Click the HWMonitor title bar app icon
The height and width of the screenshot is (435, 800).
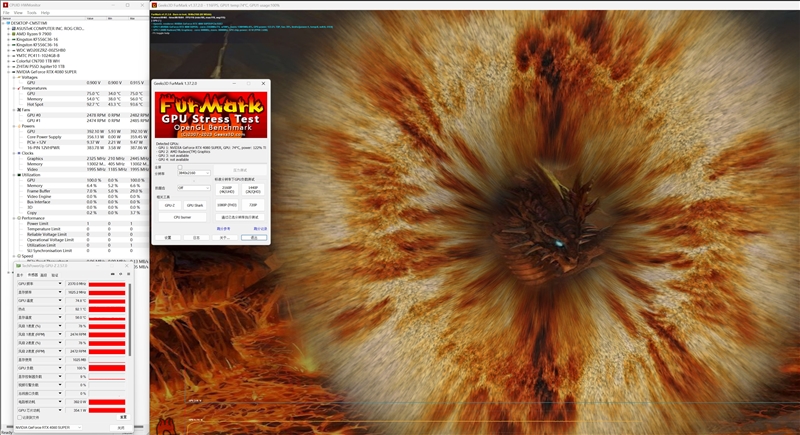pos(5,5)
